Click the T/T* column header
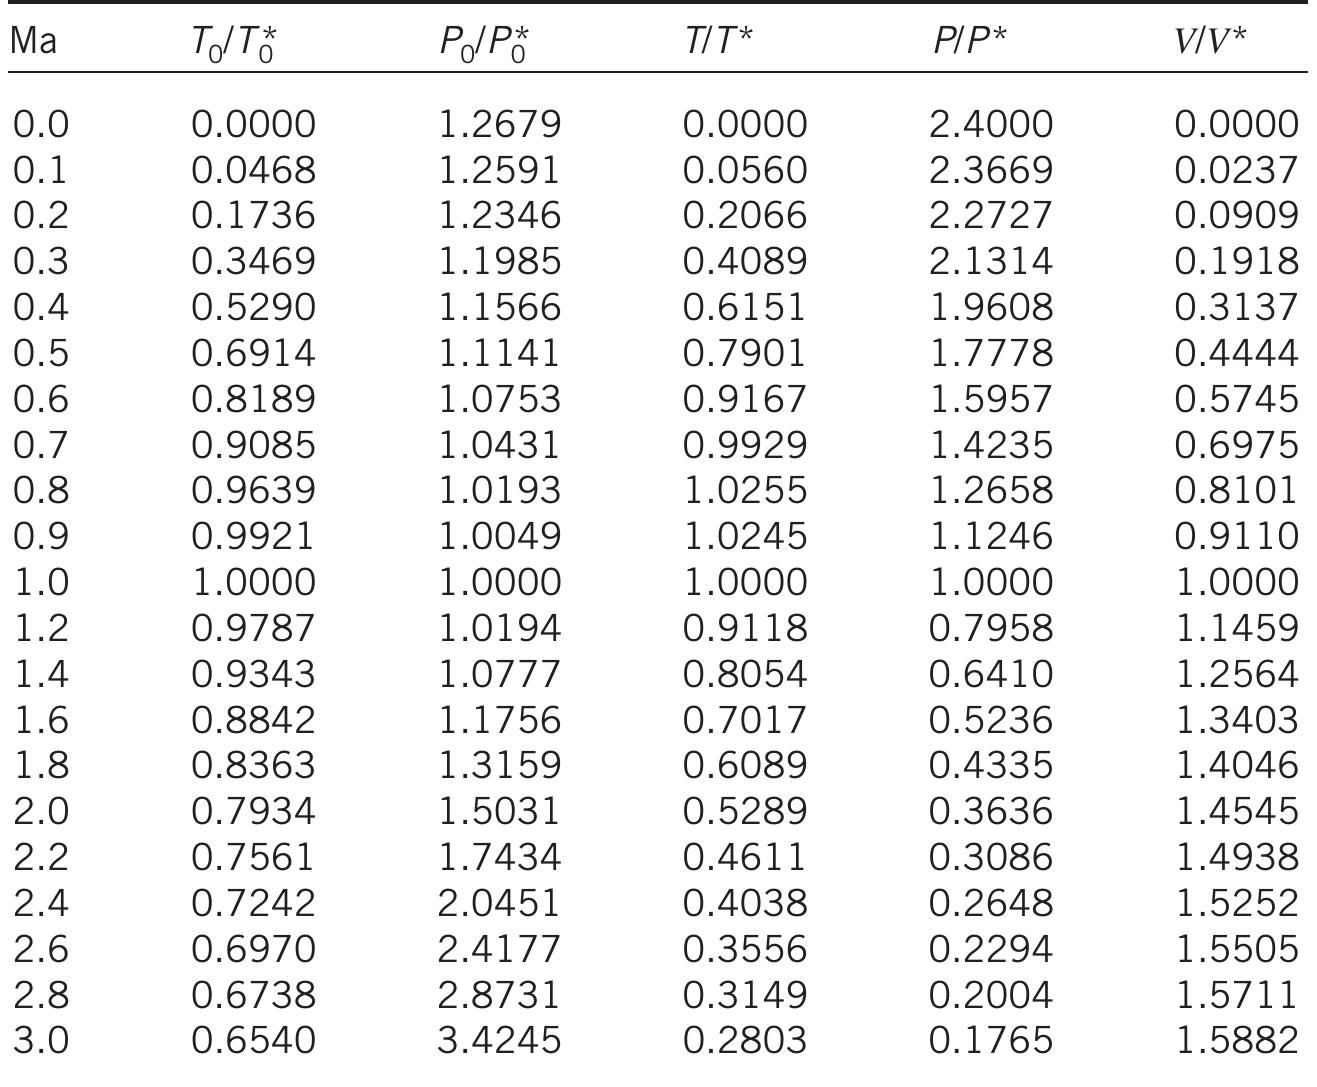1317x1087 pixels. pyautogui.click(x=718, y=41)
